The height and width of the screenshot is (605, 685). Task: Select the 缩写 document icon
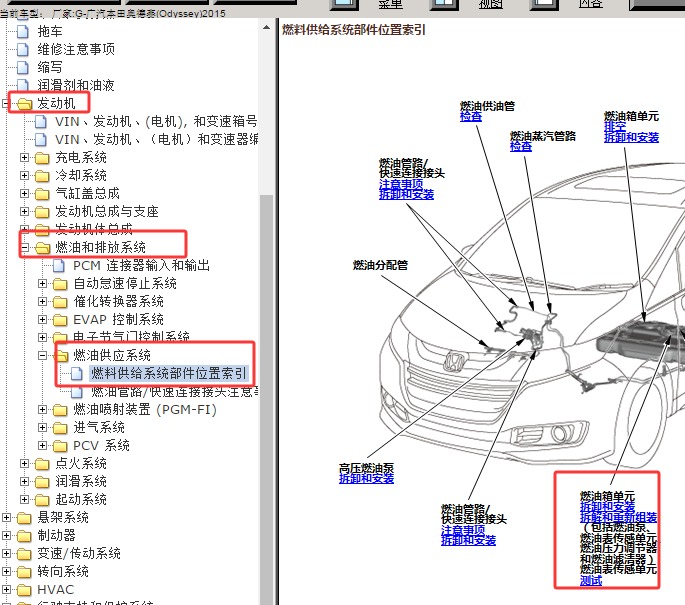(23, 67)
